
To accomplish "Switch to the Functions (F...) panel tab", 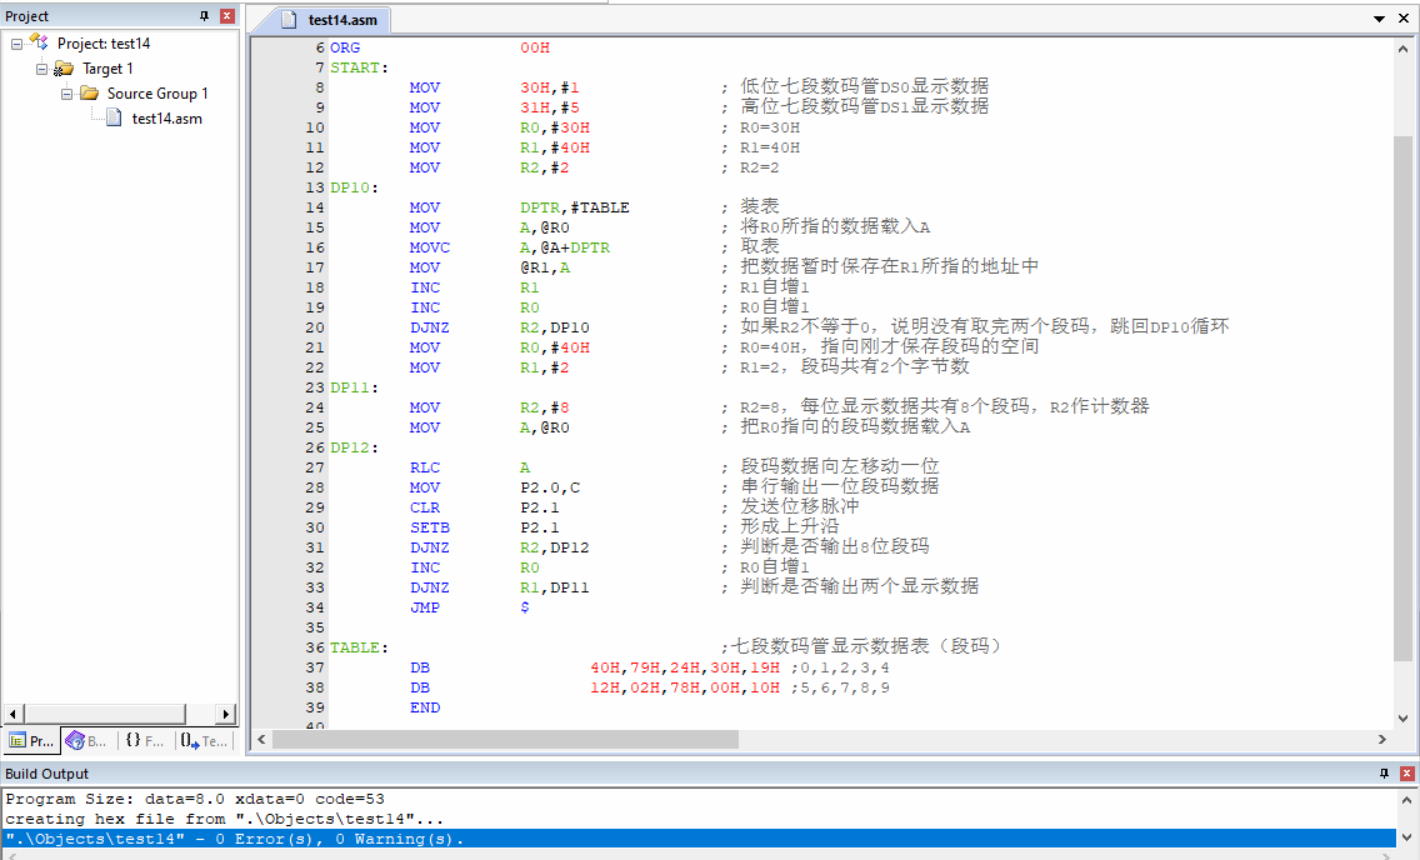I will (144, 741).
